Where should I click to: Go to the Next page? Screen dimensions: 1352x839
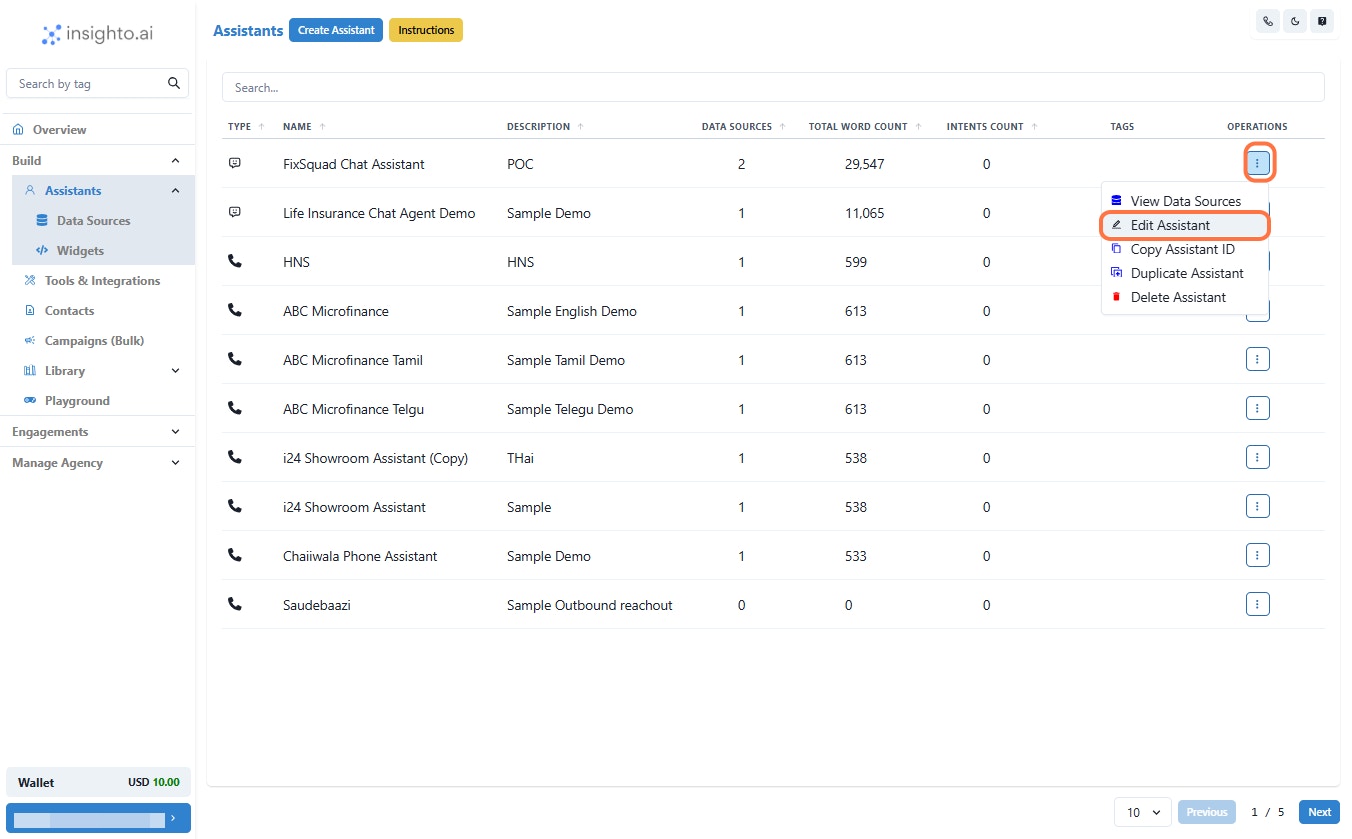(1319, 812)
